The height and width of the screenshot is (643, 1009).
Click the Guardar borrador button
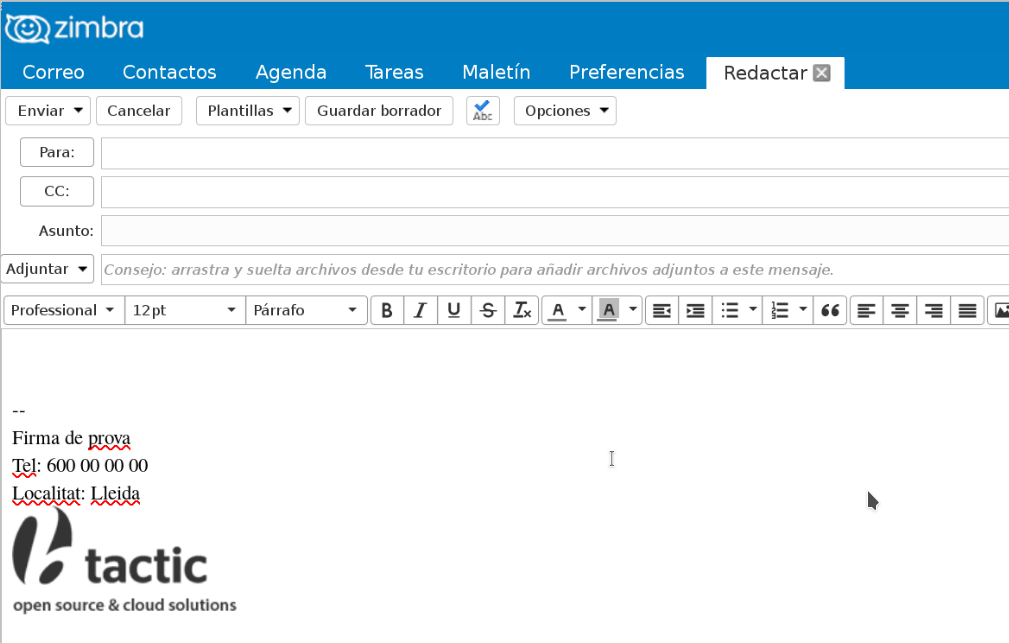[x=379, y=111]
